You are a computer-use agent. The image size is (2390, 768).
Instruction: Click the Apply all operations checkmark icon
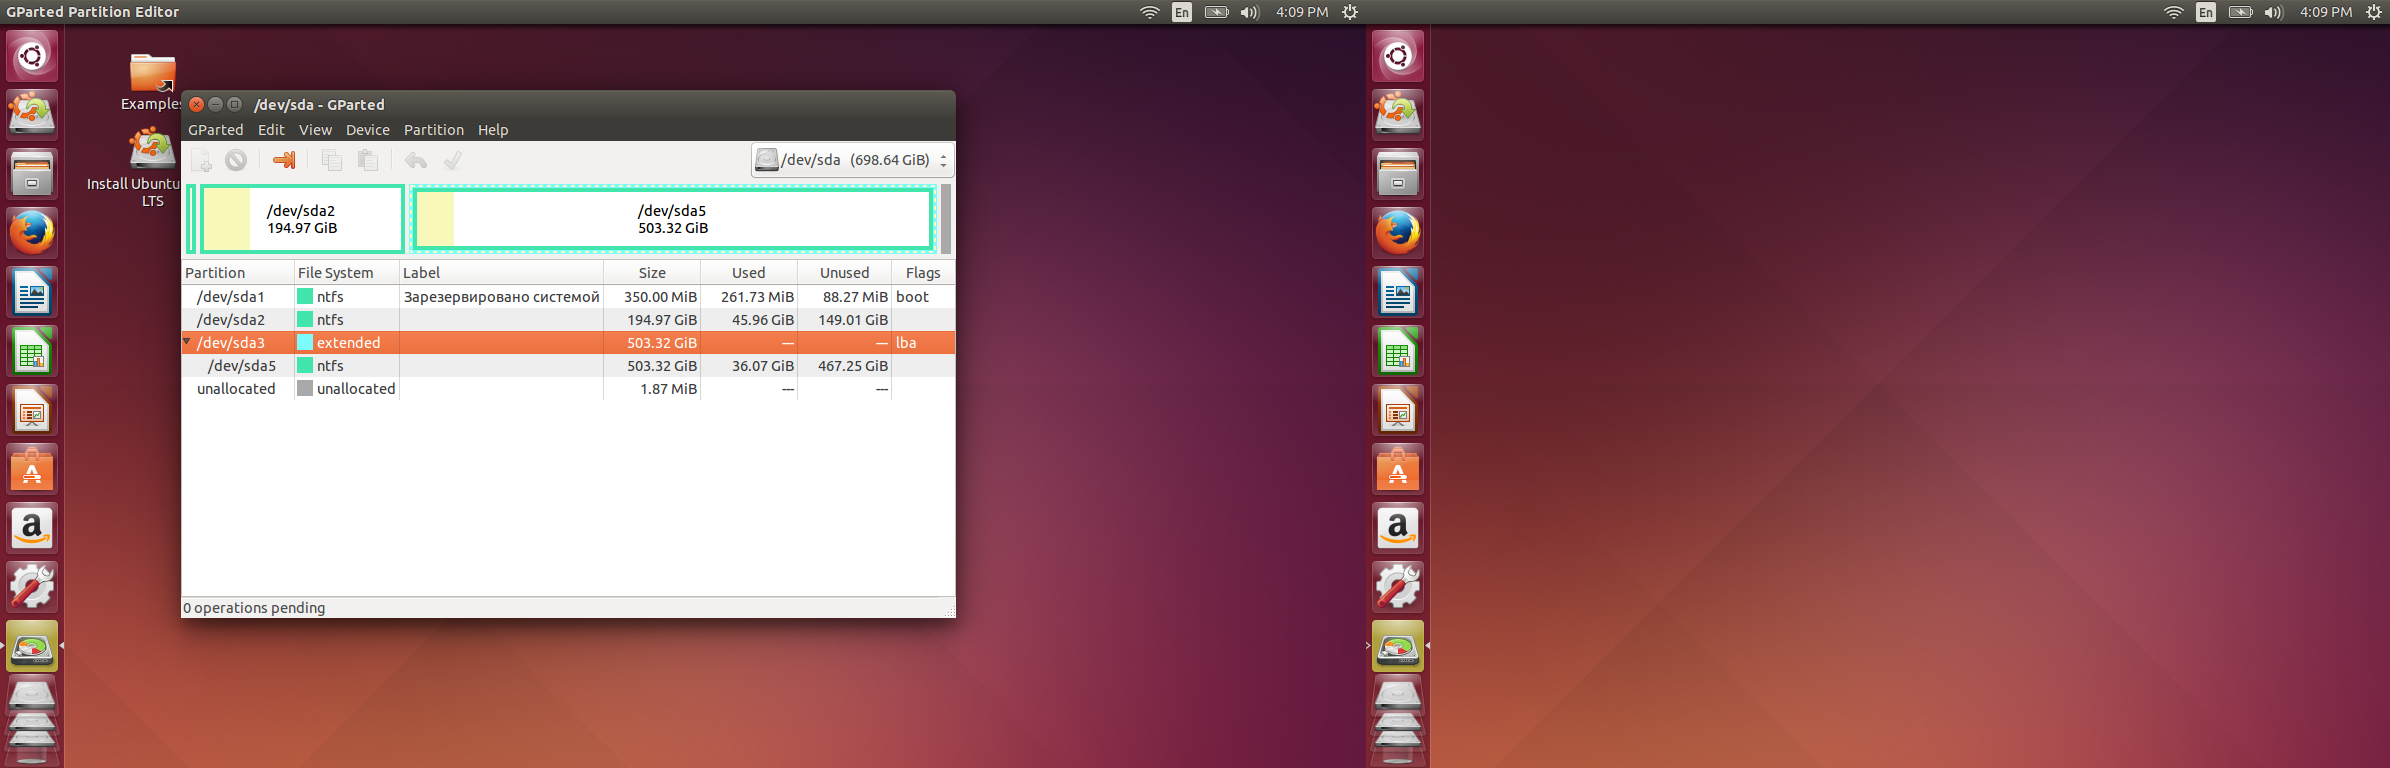click(453, 160)
